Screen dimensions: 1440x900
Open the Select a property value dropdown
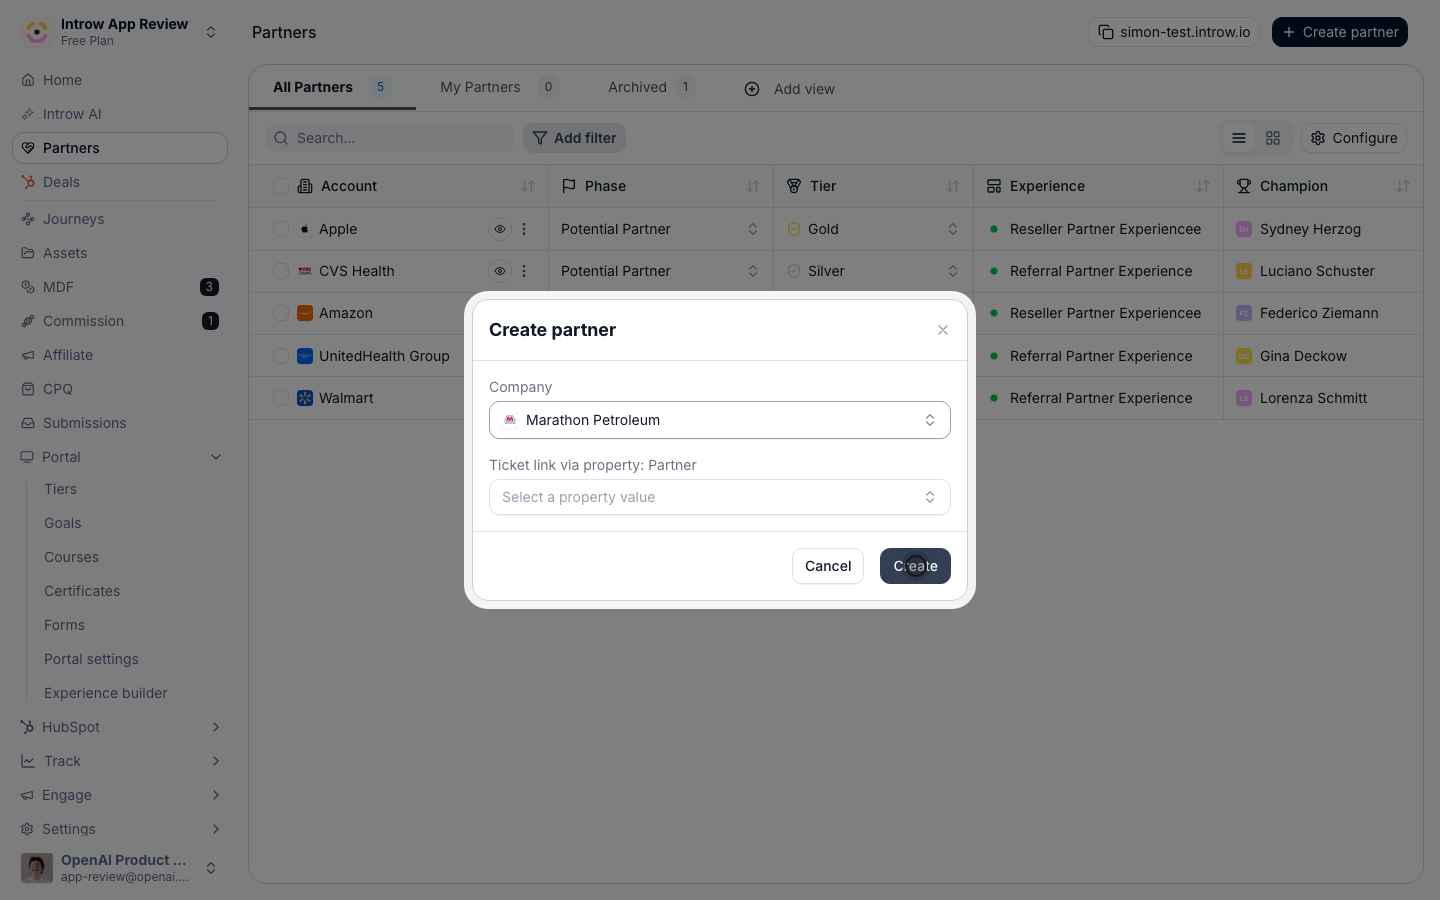coord(720,497)
